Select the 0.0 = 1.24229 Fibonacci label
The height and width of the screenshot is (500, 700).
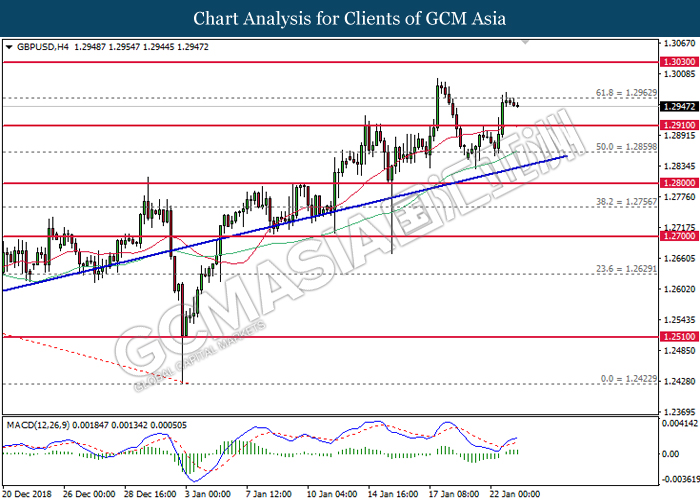point(629,379)
